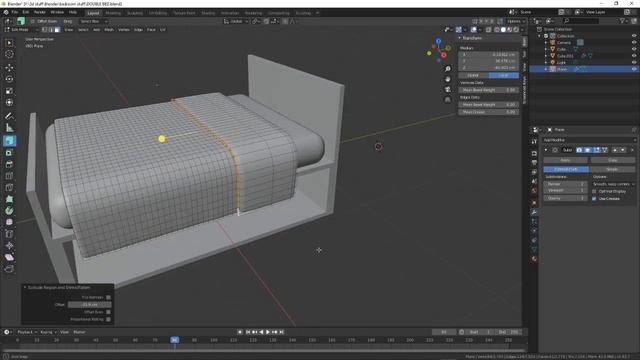Viewport: 640px width, 360px height.
Task: Click the Apply modifier button
Action: pyautogui.click(x=565, y=160)
